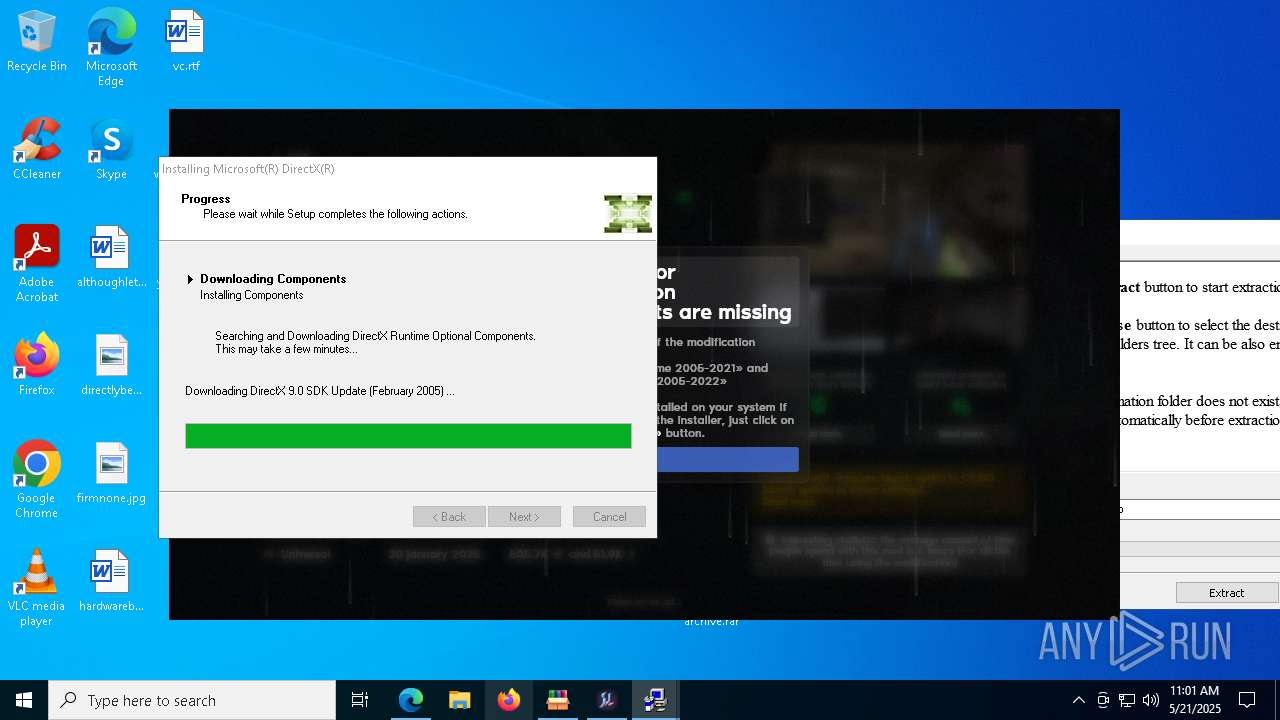Viewport: 1280px width, 720px height.
Task: Open the network status tray icon
Action: 1127,700
